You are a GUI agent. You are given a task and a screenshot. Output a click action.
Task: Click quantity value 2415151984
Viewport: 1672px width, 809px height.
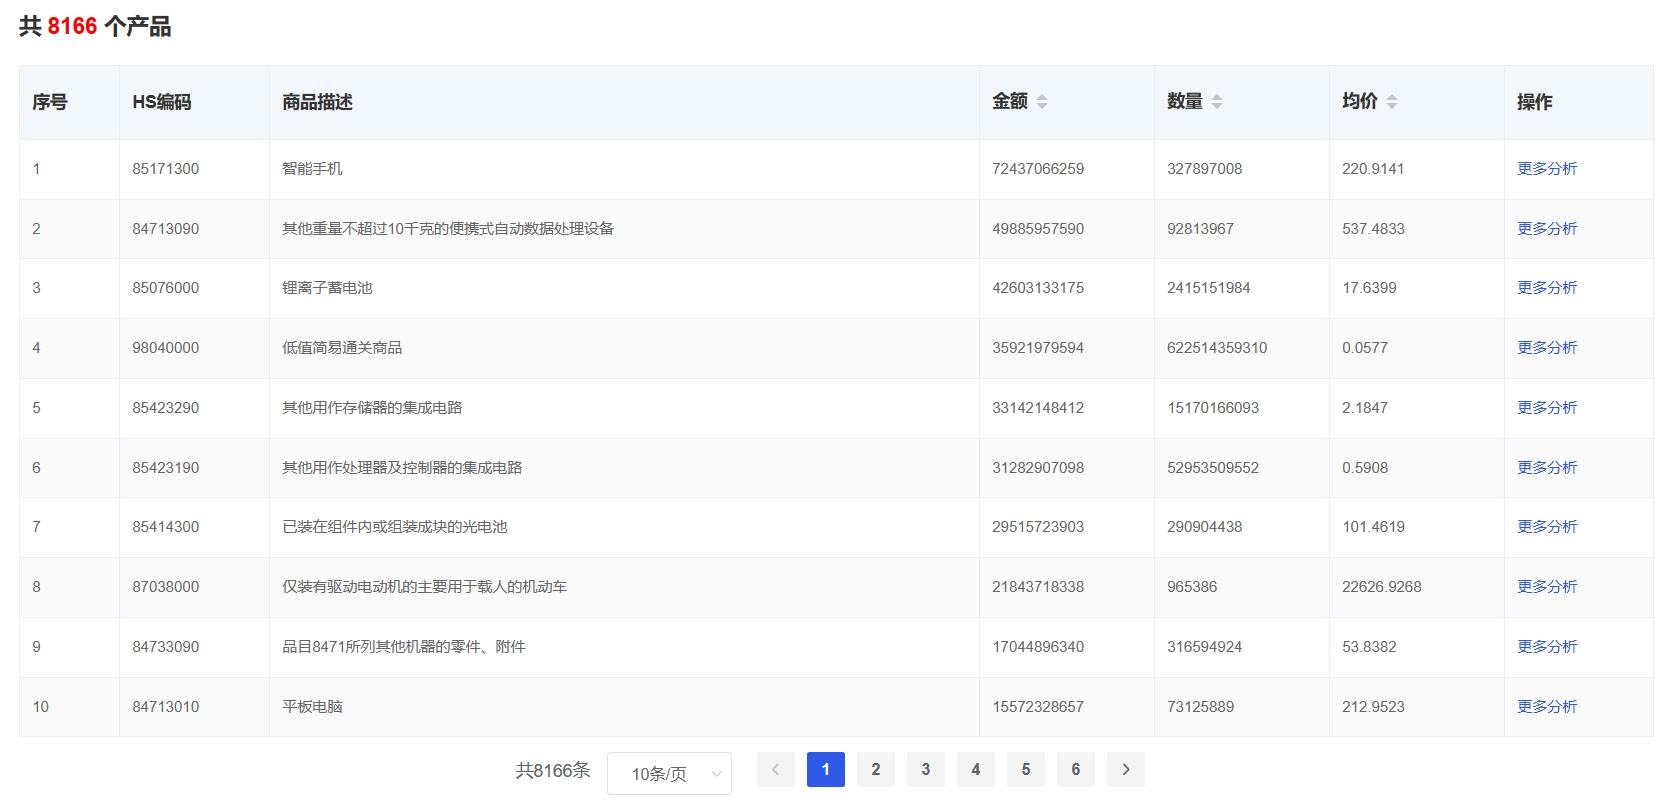tap(1209, 288)
